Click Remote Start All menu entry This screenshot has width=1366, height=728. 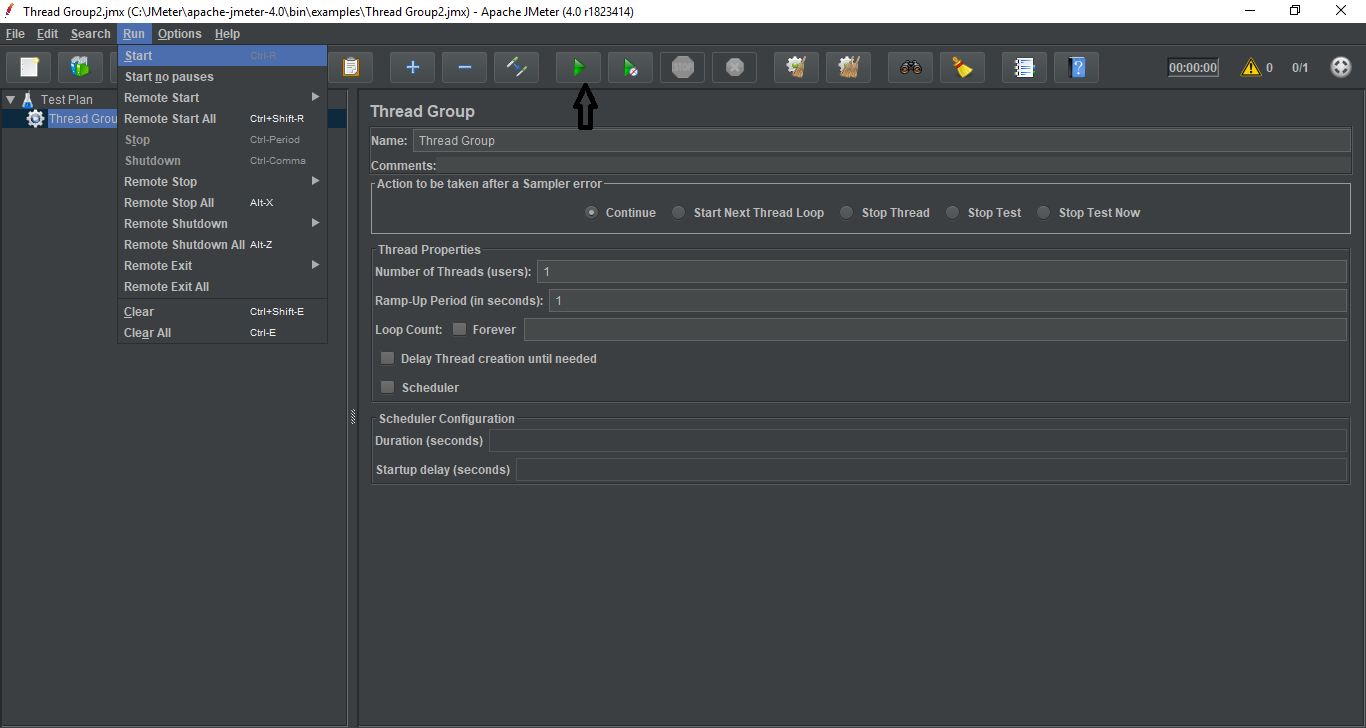pyautogui.click(x=170, y=119)
